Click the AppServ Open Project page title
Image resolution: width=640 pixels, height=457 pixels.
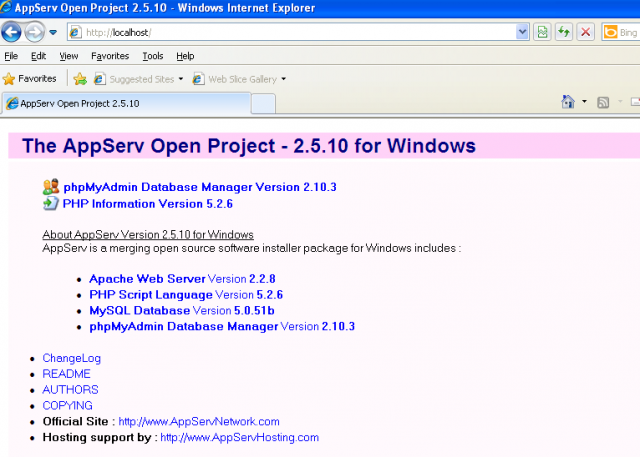coord(249,146)
